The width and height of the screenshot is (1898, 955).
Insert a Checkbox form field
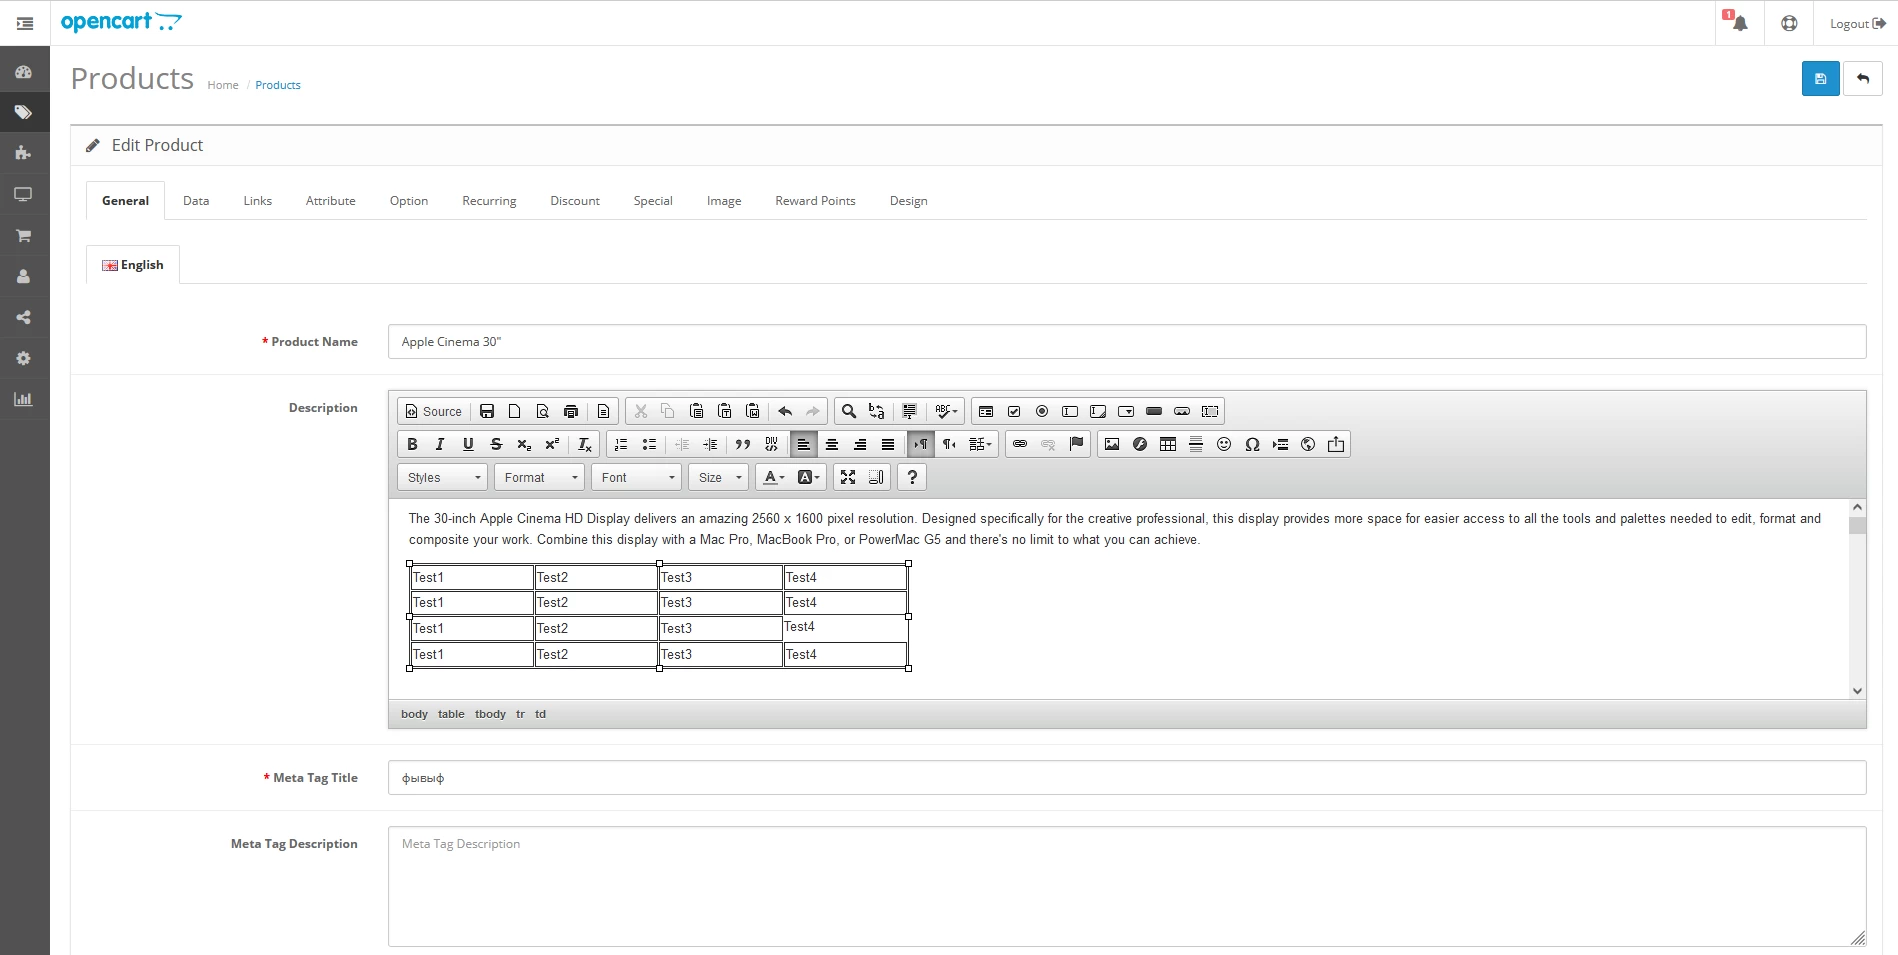1014,411
